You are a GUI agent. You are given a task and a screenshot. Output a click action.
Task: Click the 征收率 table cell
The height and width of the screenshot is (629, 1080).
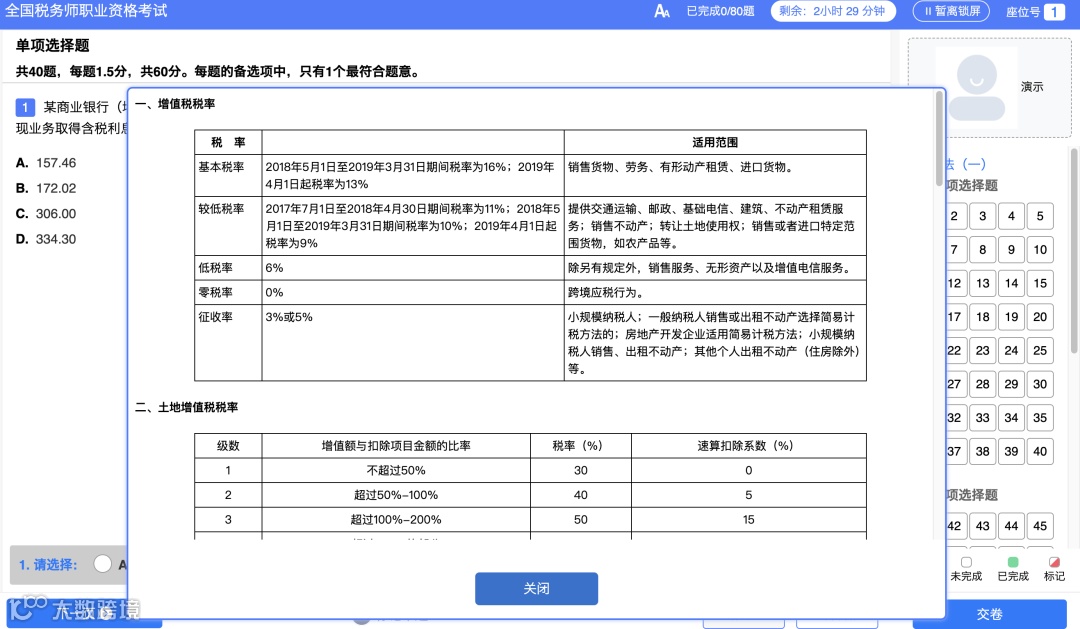(228, 342)
